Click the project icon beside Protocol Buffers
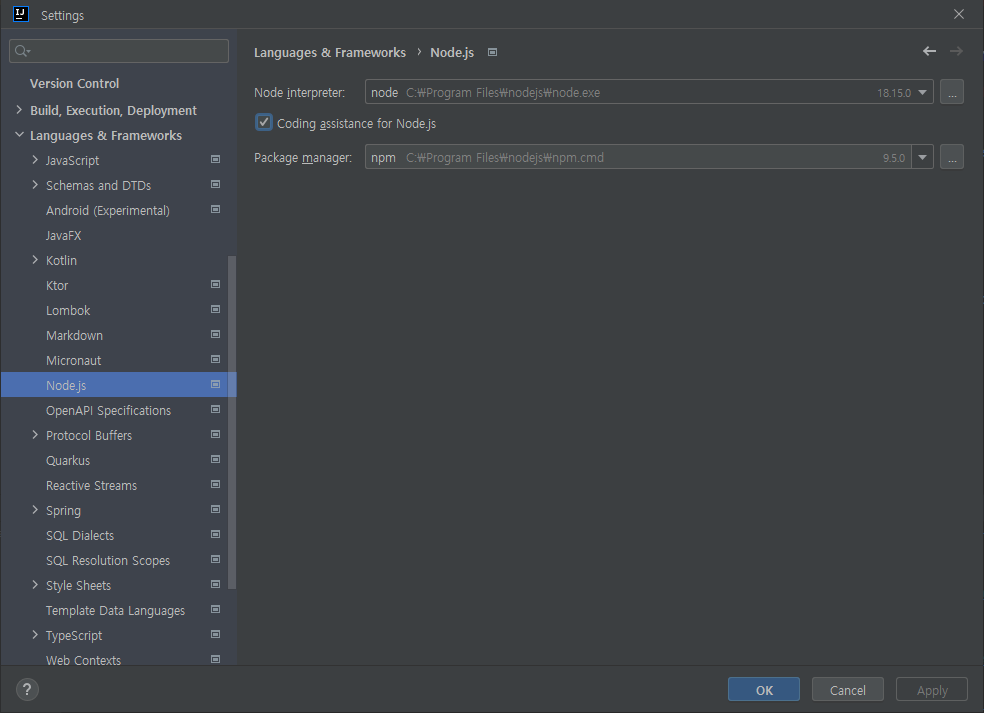984x713 pixels. click(215, 434)
